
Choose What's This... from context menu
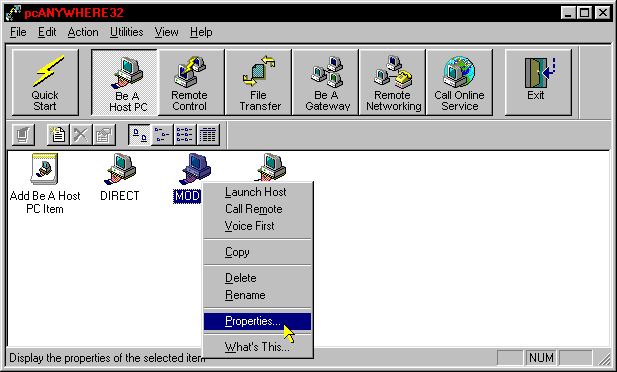click(x=257, y=347)
